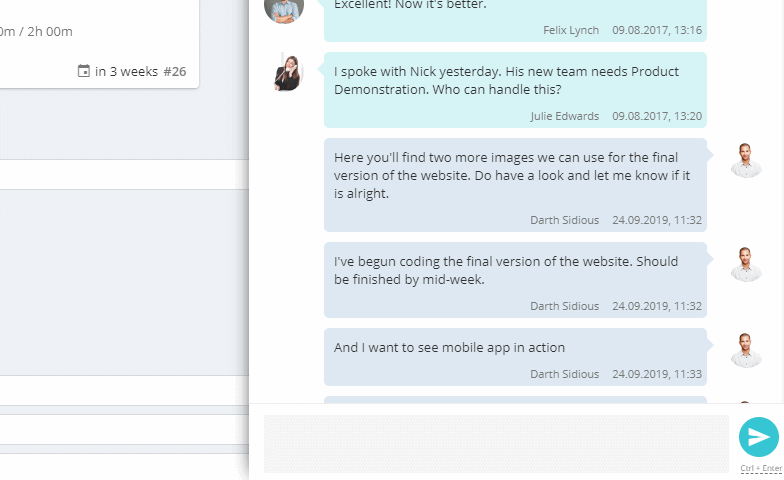Click the 'Ctrl + Enter' shortcut hint

click(761, 468)
